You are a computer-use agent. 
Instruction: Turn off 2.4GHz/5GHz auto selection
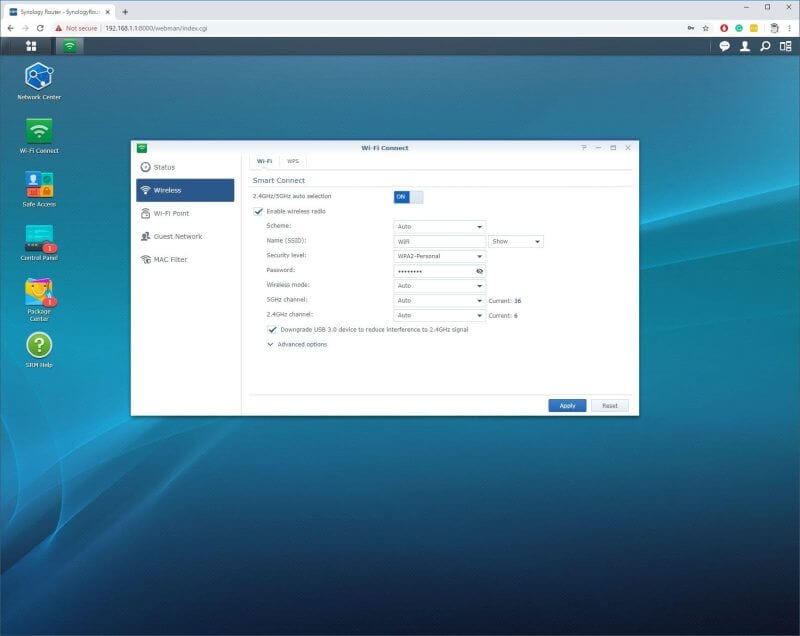pyautogui.click(x=407, y=197)
